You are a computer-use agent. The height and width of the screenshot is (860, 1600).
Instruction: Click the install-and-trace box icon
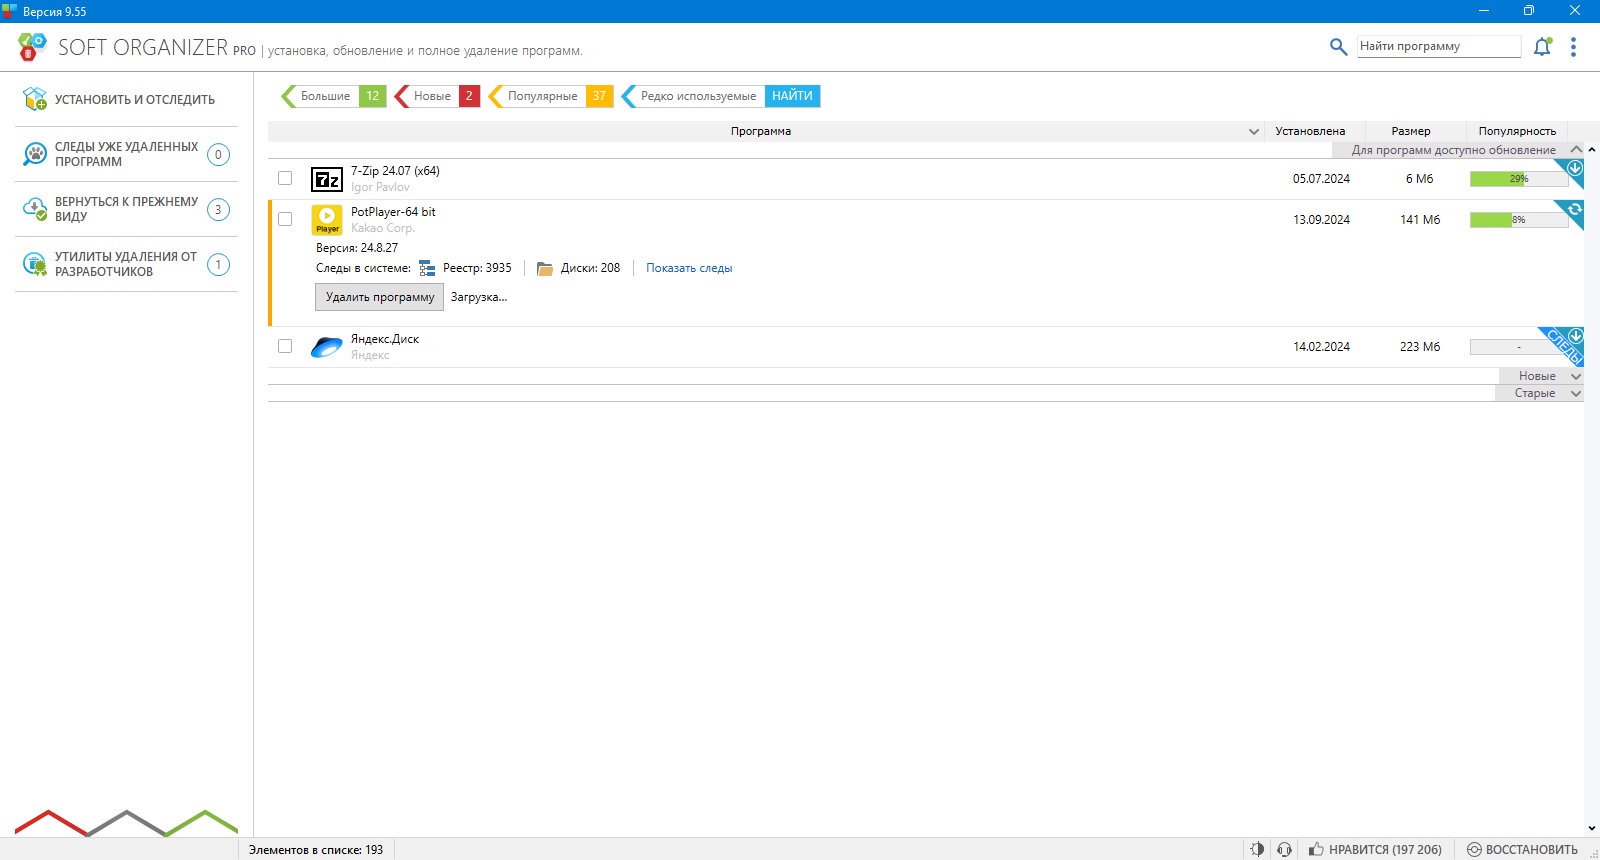pyautogui.click(x=35, y=99)
